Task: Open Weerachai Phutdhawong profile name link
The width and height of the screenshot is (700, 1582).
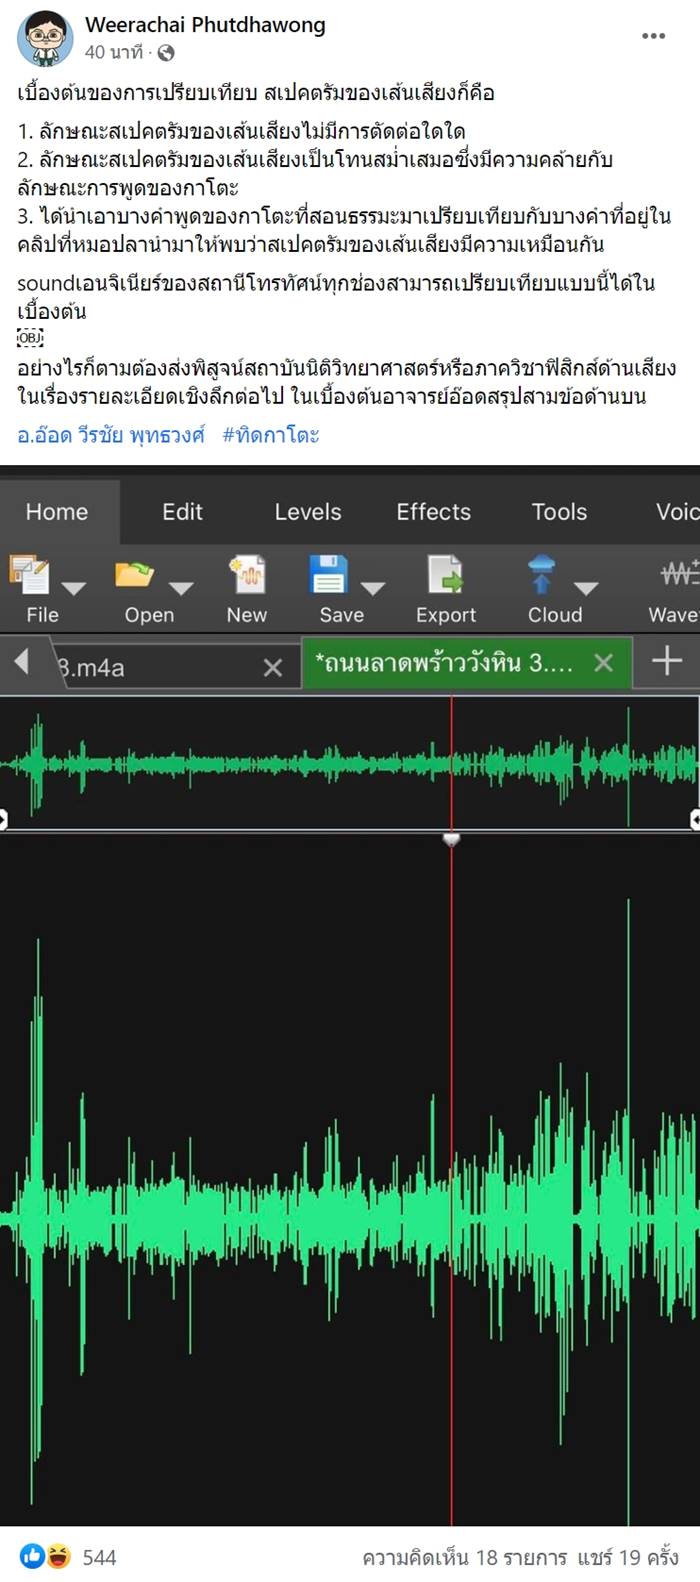Action: tap(205, 25)
